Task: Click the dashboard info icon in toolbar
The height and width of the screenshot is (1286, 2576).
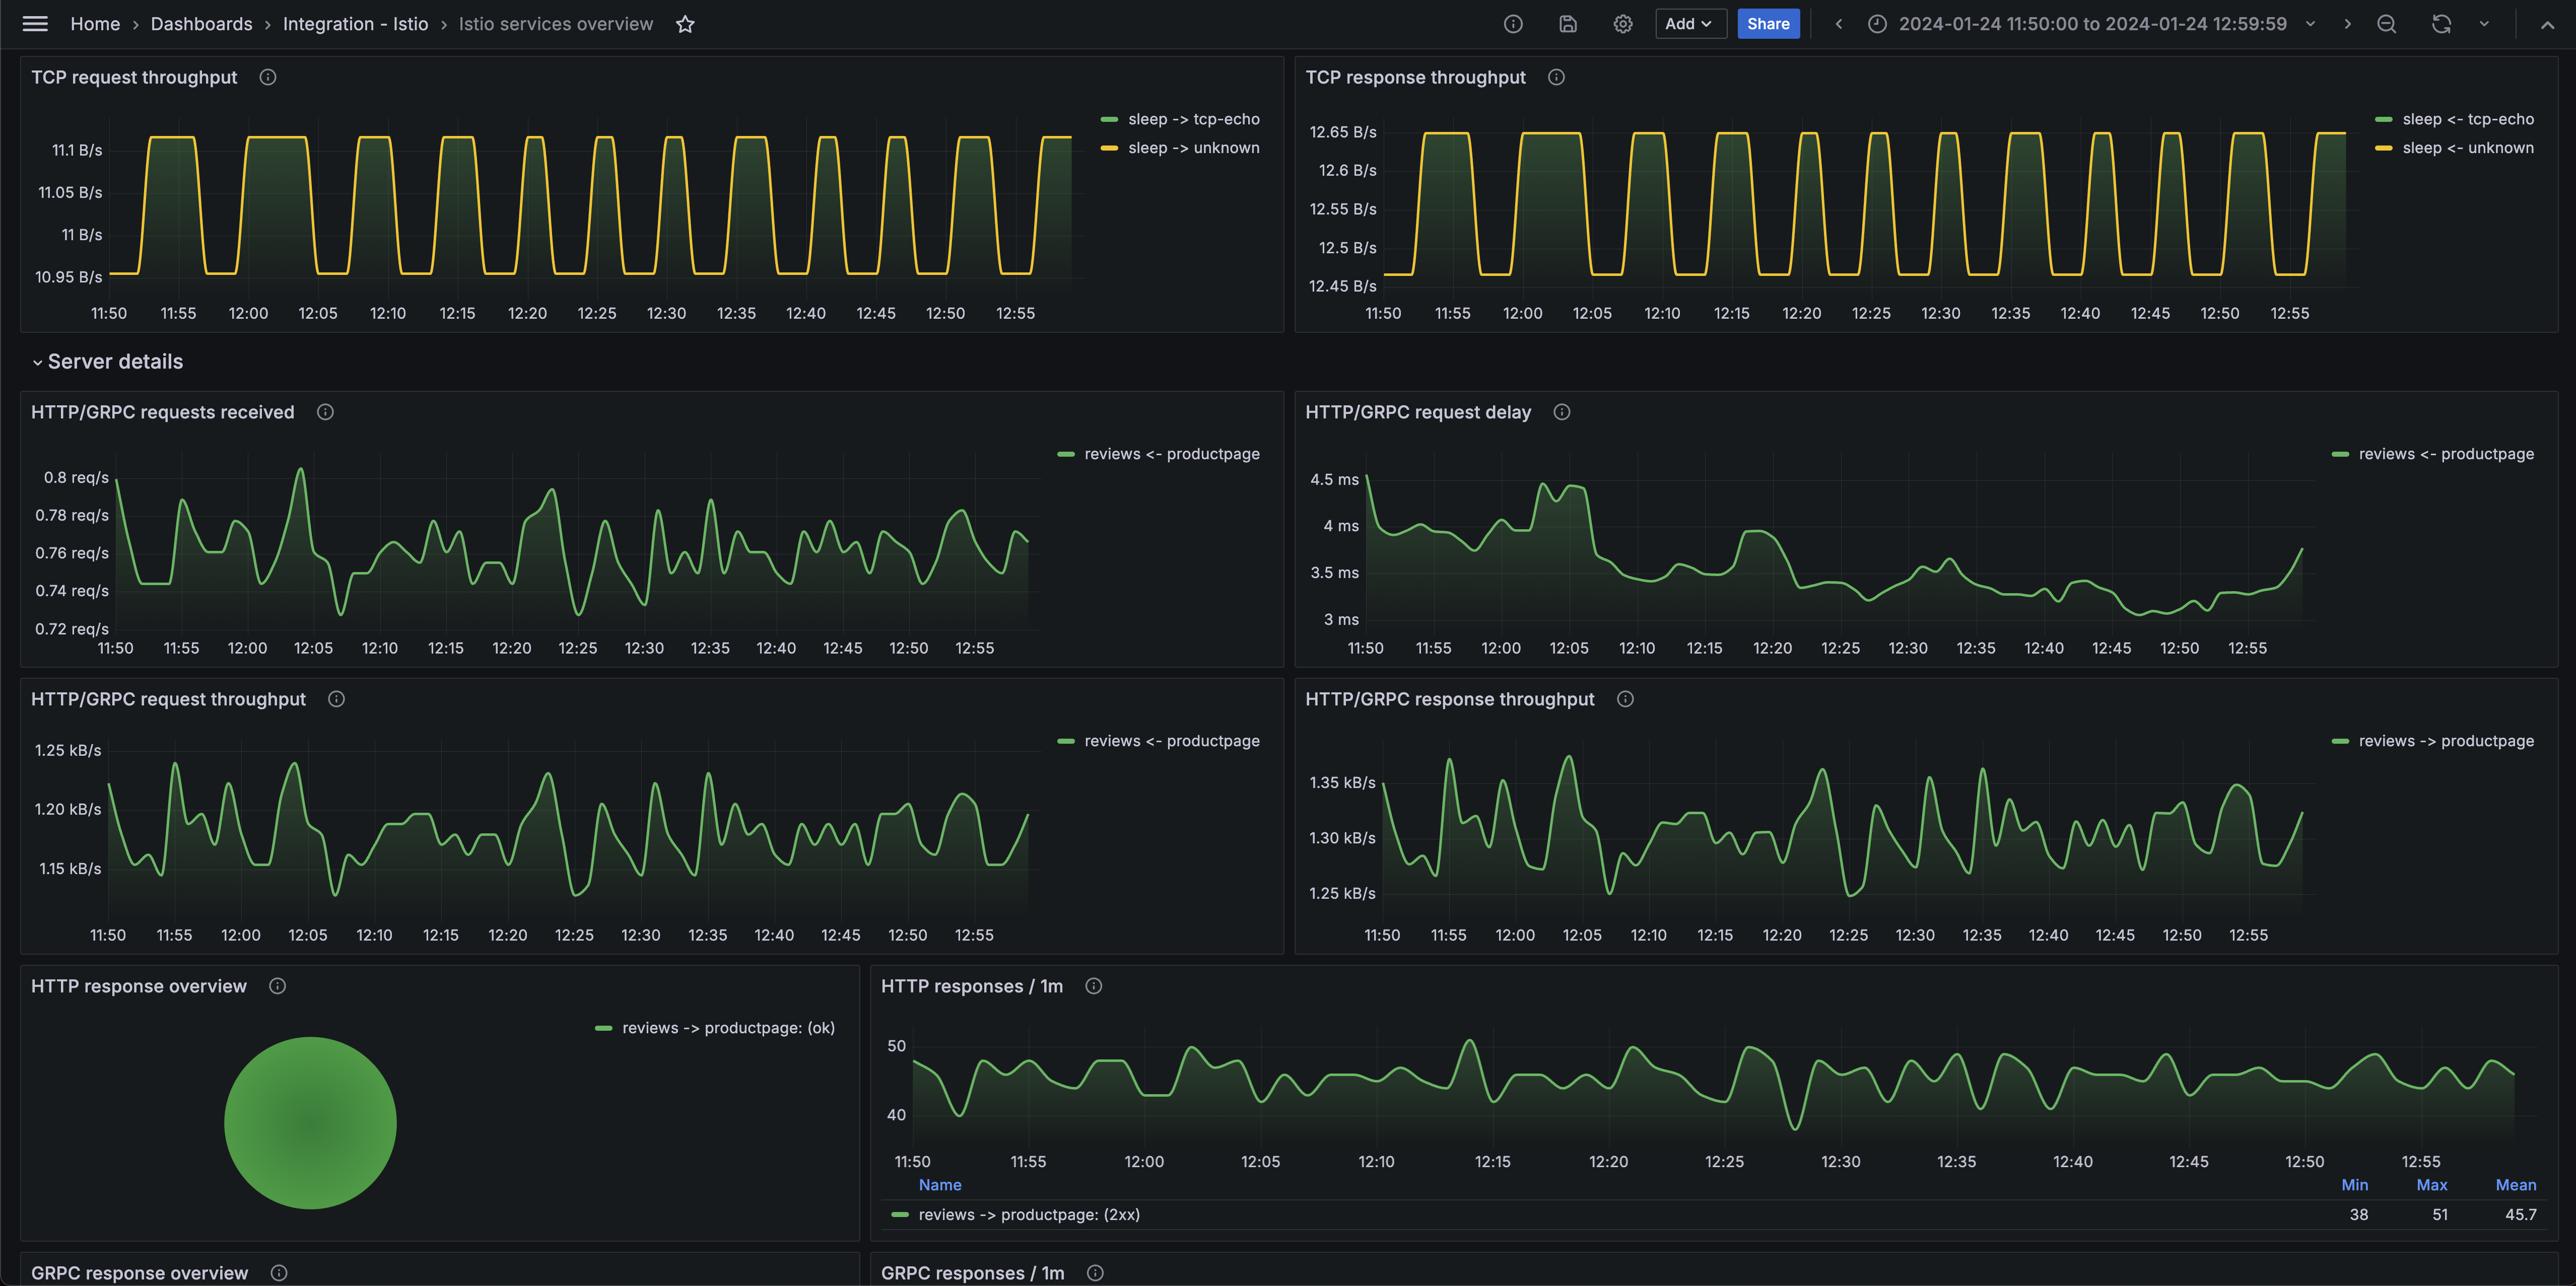Action: 1513,24
